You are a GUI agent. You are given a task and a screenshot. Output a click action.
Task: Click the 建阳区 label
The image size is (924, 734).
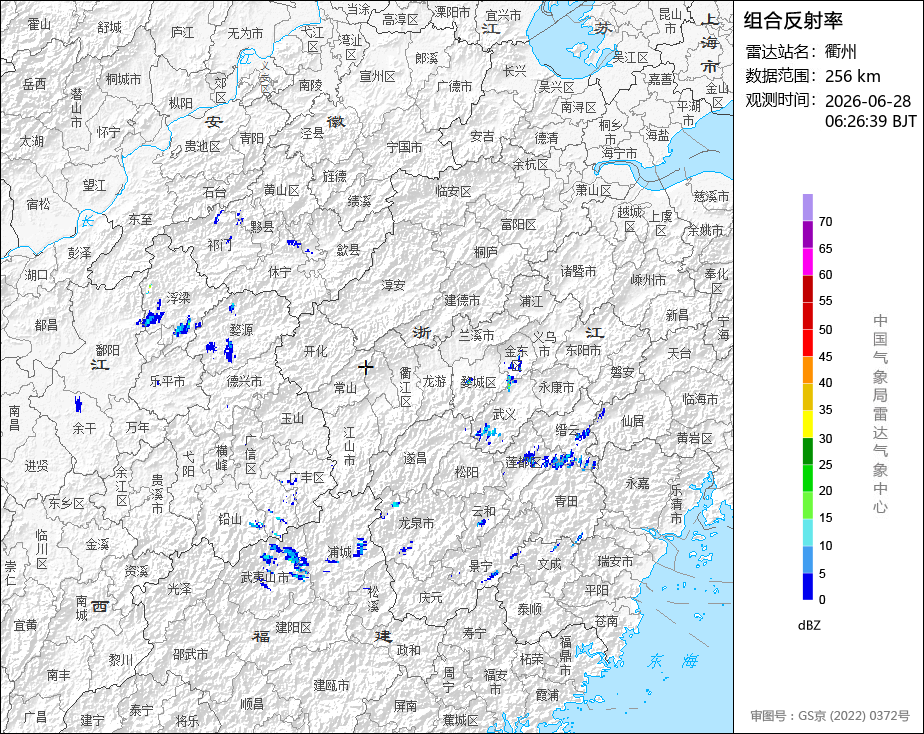[293, 627]
